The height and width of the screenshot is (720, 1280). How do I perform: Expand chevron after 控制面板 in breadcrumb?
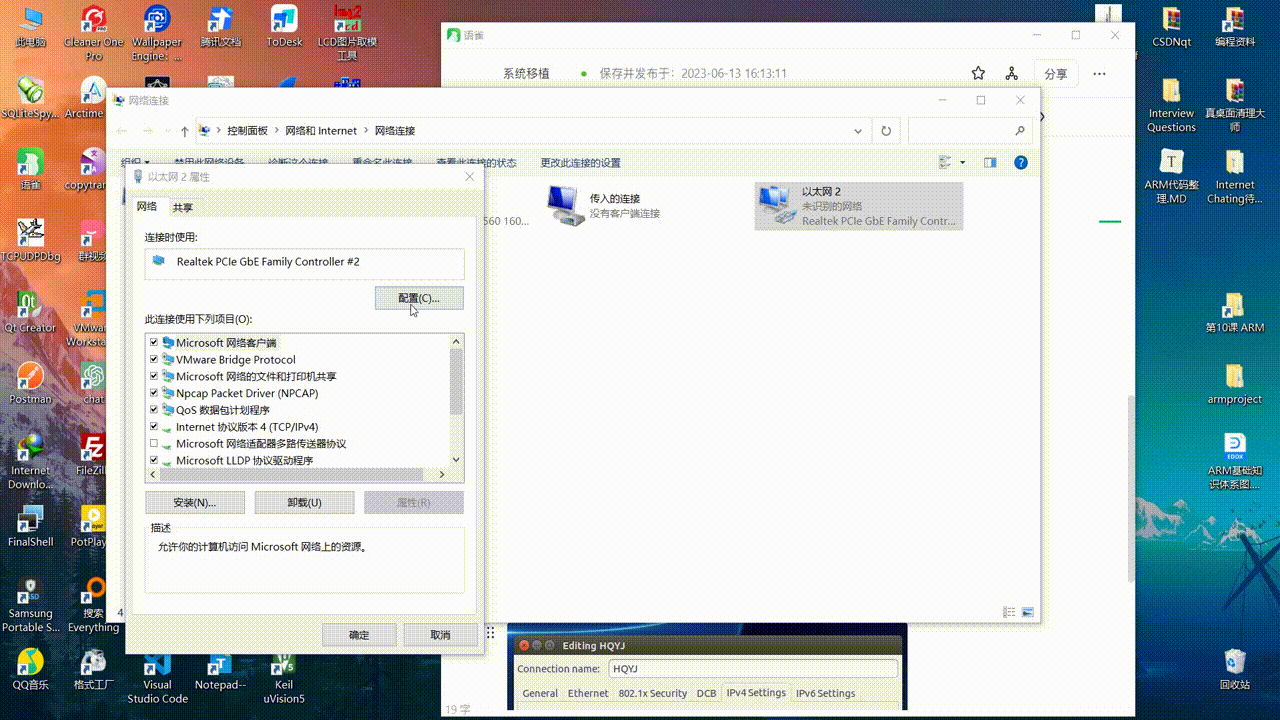[277, 131]
